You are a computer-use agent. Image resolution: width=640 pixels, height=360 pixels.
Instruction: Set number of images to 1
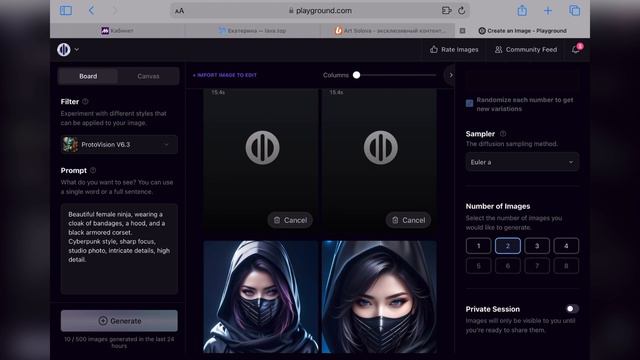(478, 246)
